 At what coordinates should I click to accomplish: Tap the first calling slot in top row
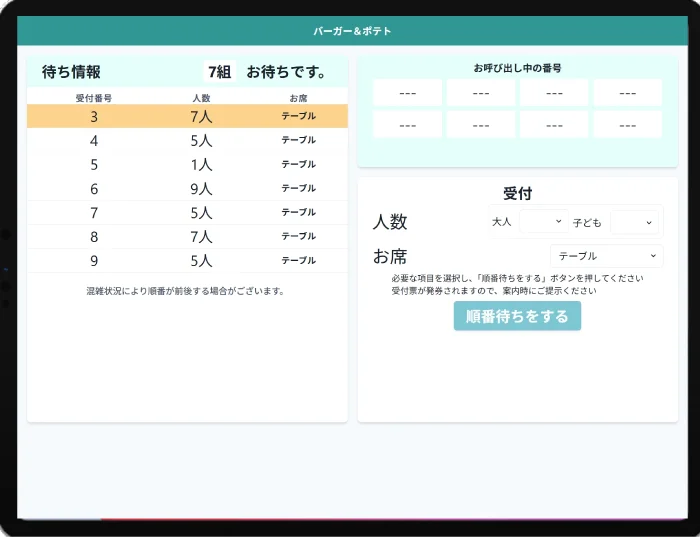[x=407, y=93]
